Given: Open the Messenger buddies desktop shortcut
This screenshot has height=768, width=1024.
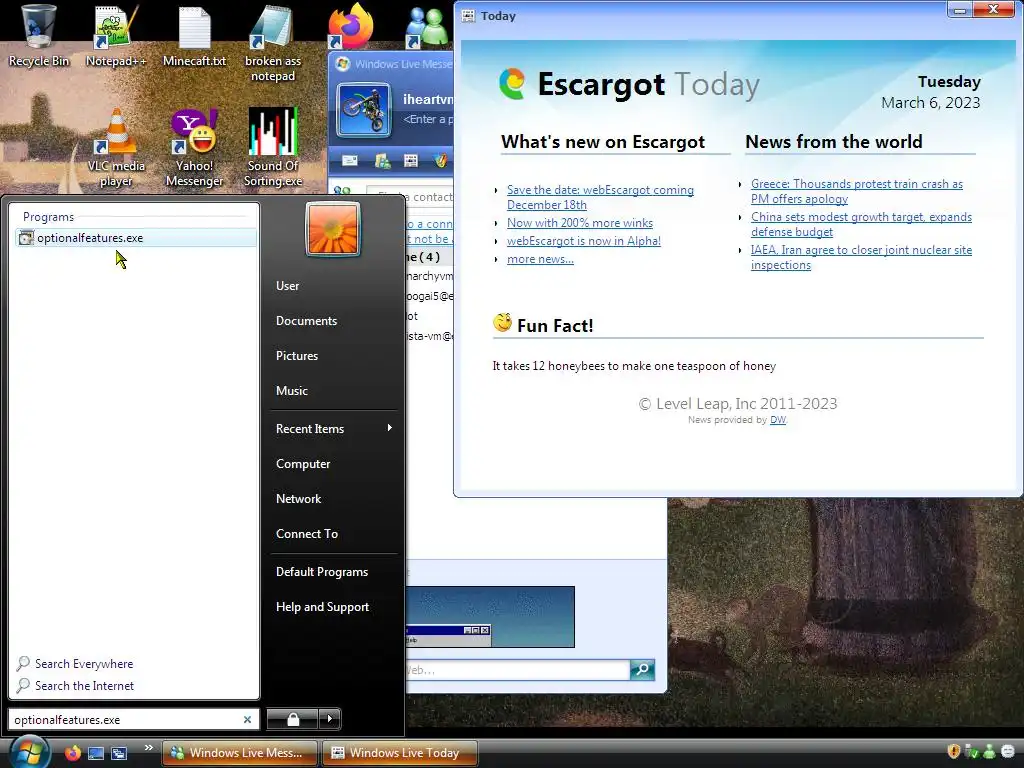Looking at the screenshot, I should [x=426, y=26].
